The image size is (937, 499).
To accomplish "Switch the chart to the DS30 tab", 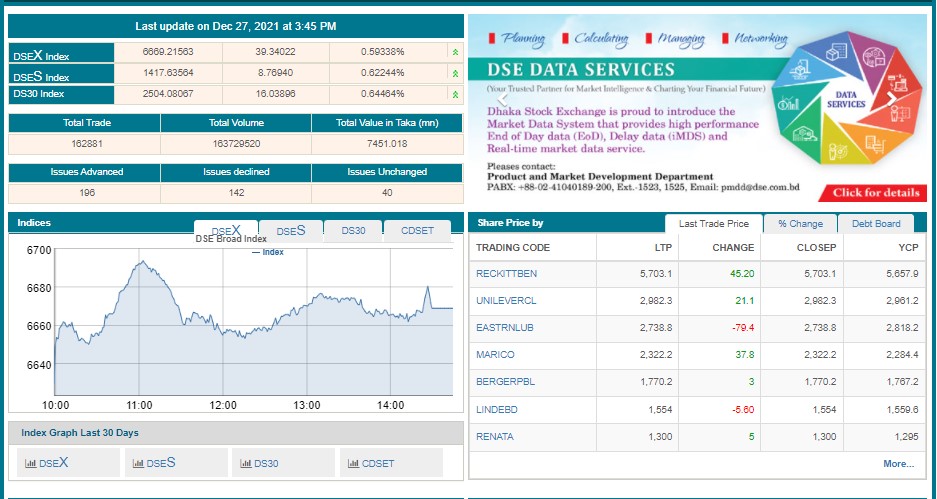I will coord(353,231).
